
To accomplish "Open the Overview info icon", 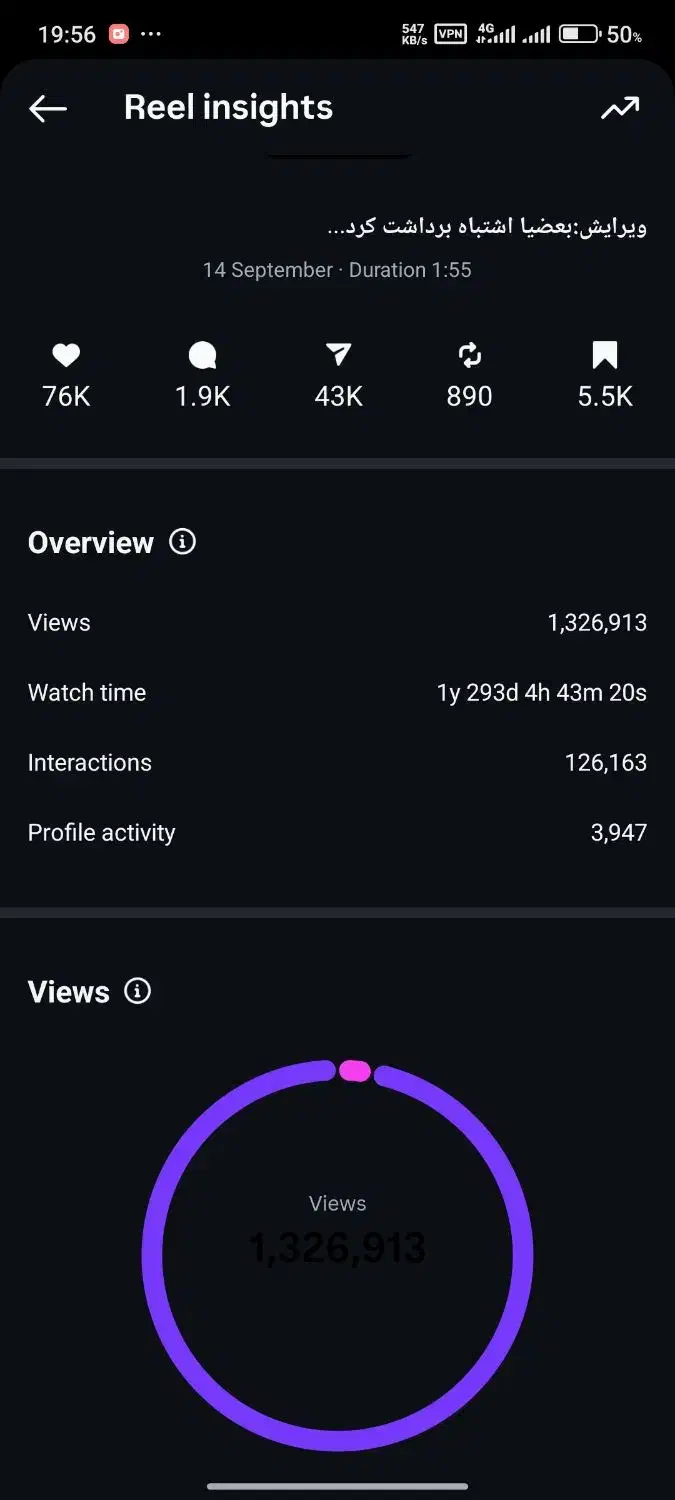I will [182, 542].
